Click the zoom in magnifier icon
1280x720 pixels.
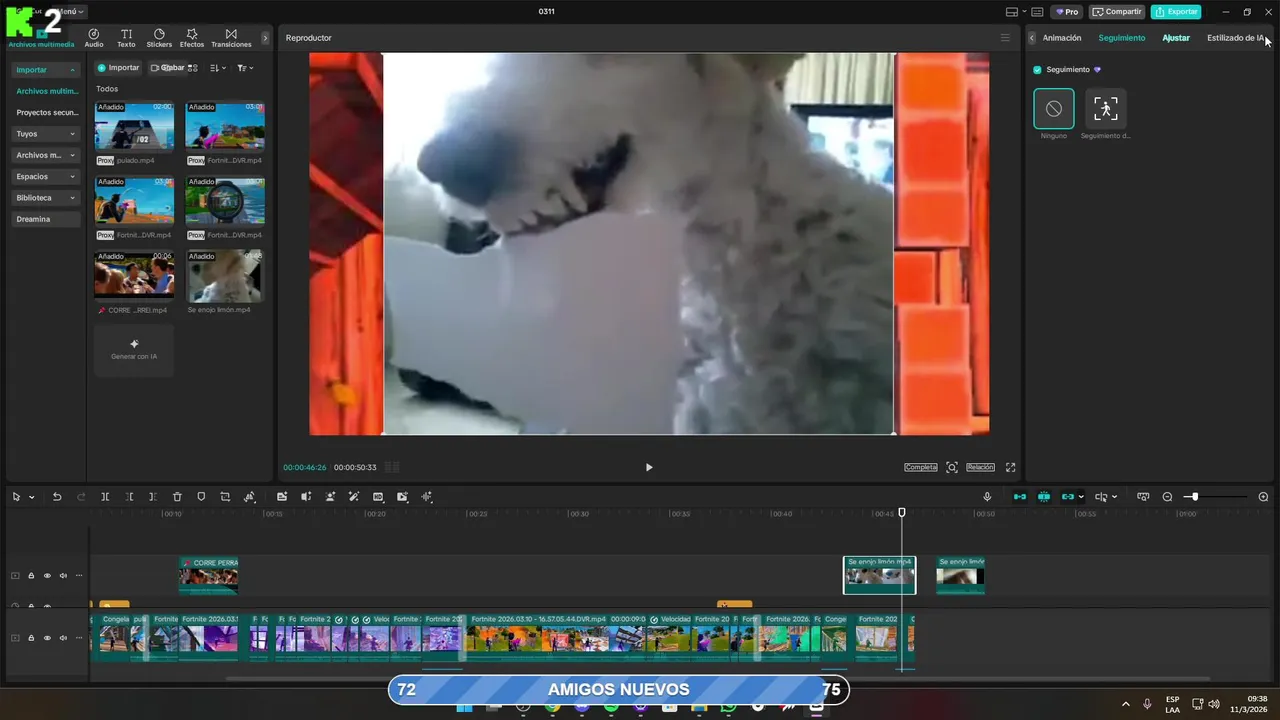pyautogui.click(x=1263, y=497)
